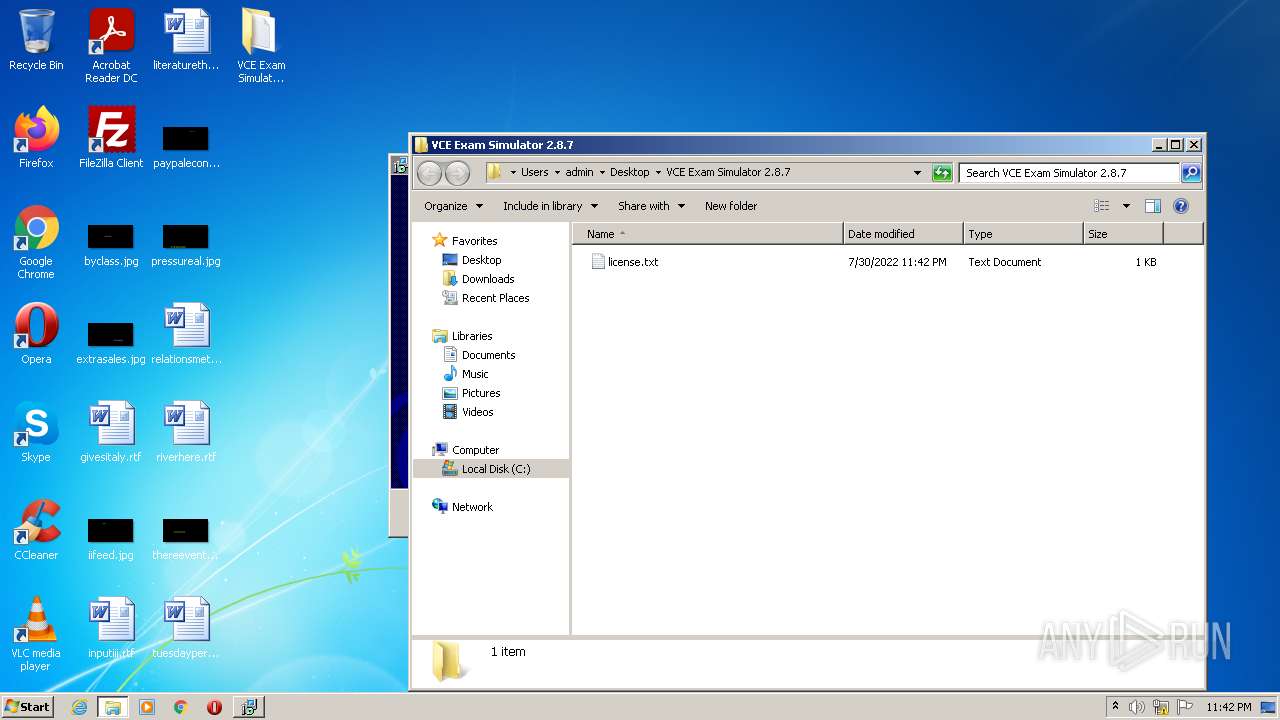Viewport: 1280px width, 720px height.
Task: Click Desktop in the address breadcrumb
Action: (630, 172)
